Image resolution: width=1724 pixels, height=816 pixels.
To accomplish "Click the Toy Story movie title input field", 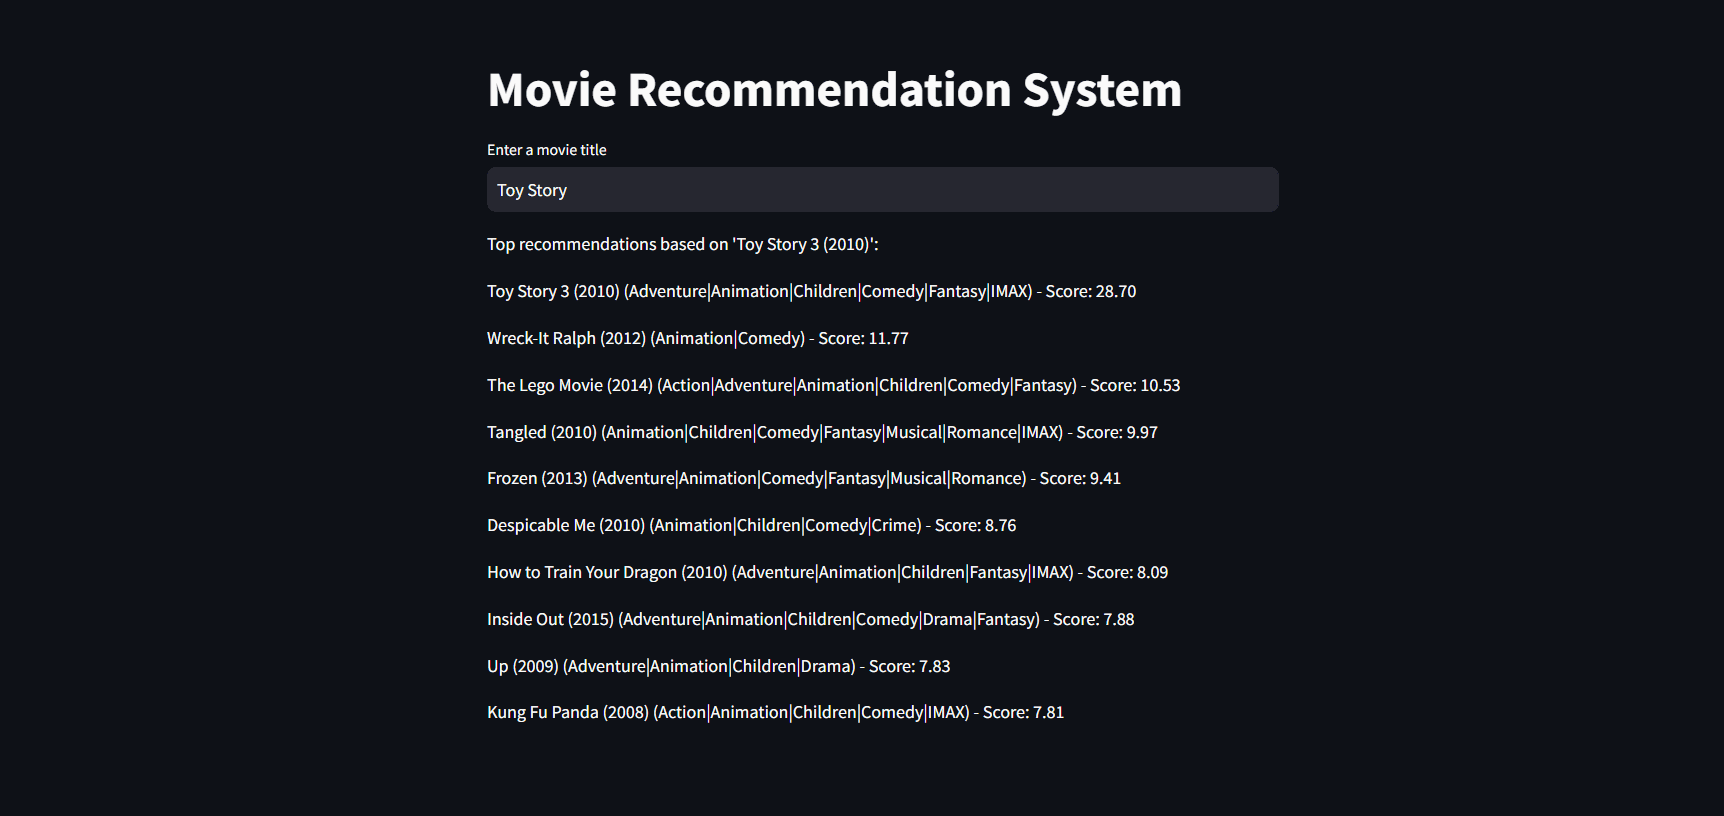I will click(x=881, y=189).
